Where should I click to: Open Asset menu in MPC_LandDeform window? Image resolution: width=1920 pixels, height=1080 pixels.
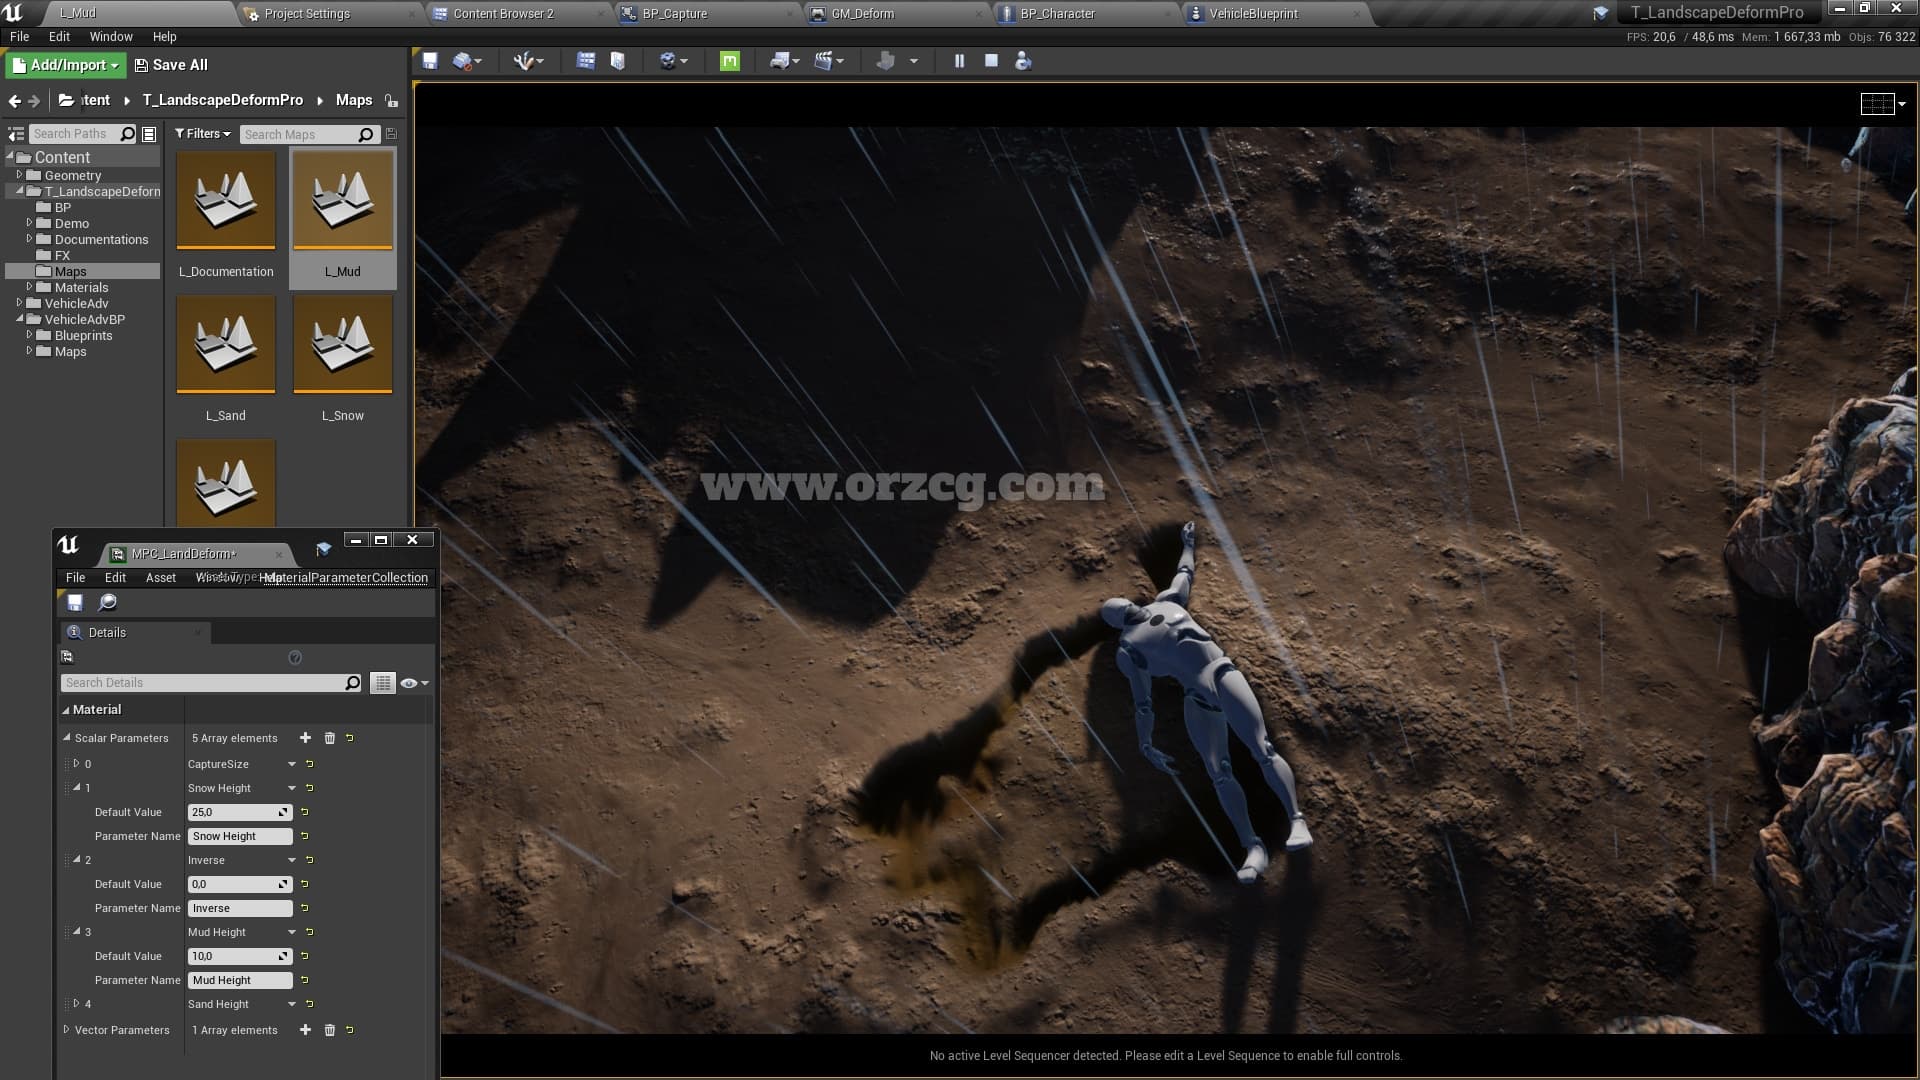(x=160, y=578)
